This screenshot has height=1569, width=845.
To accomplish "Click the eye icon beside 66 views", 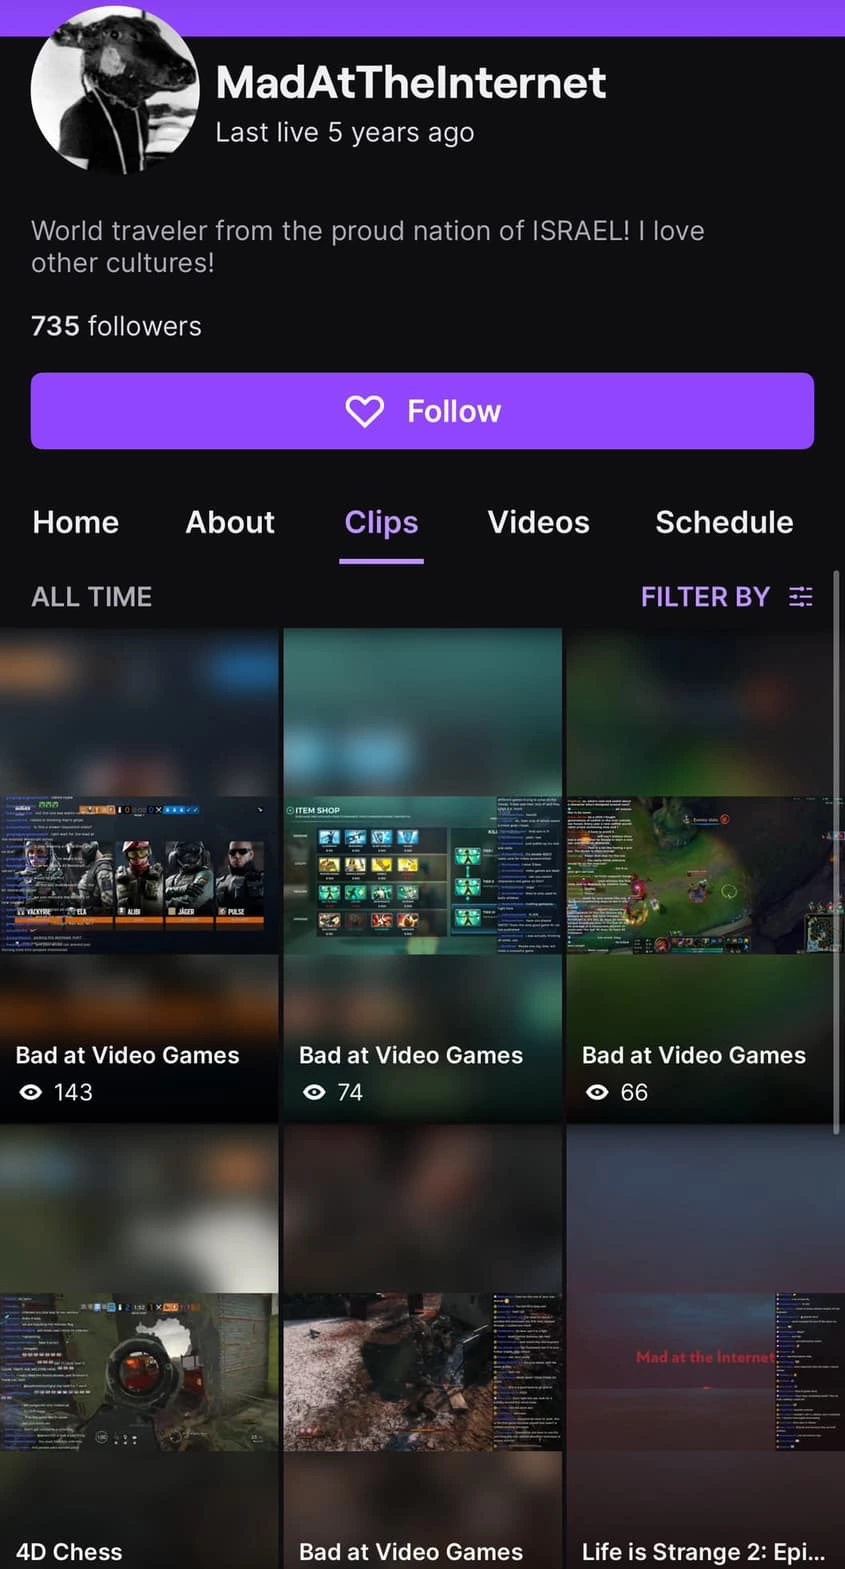I will (x=597, y=1092).
